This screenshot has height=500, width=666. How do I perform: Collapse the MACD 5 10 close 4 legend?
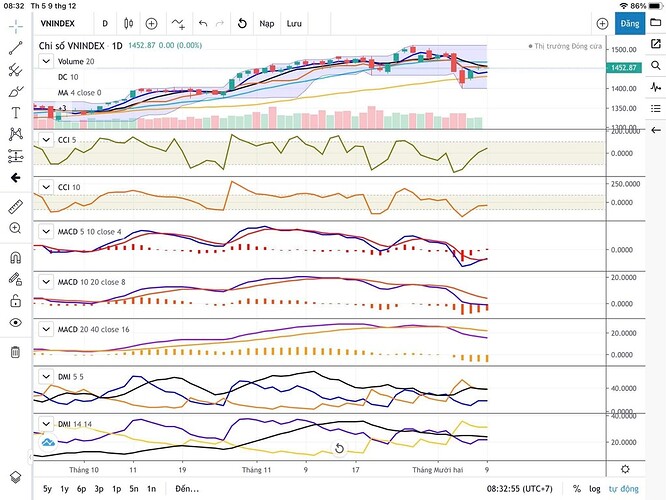coord(46,232)
